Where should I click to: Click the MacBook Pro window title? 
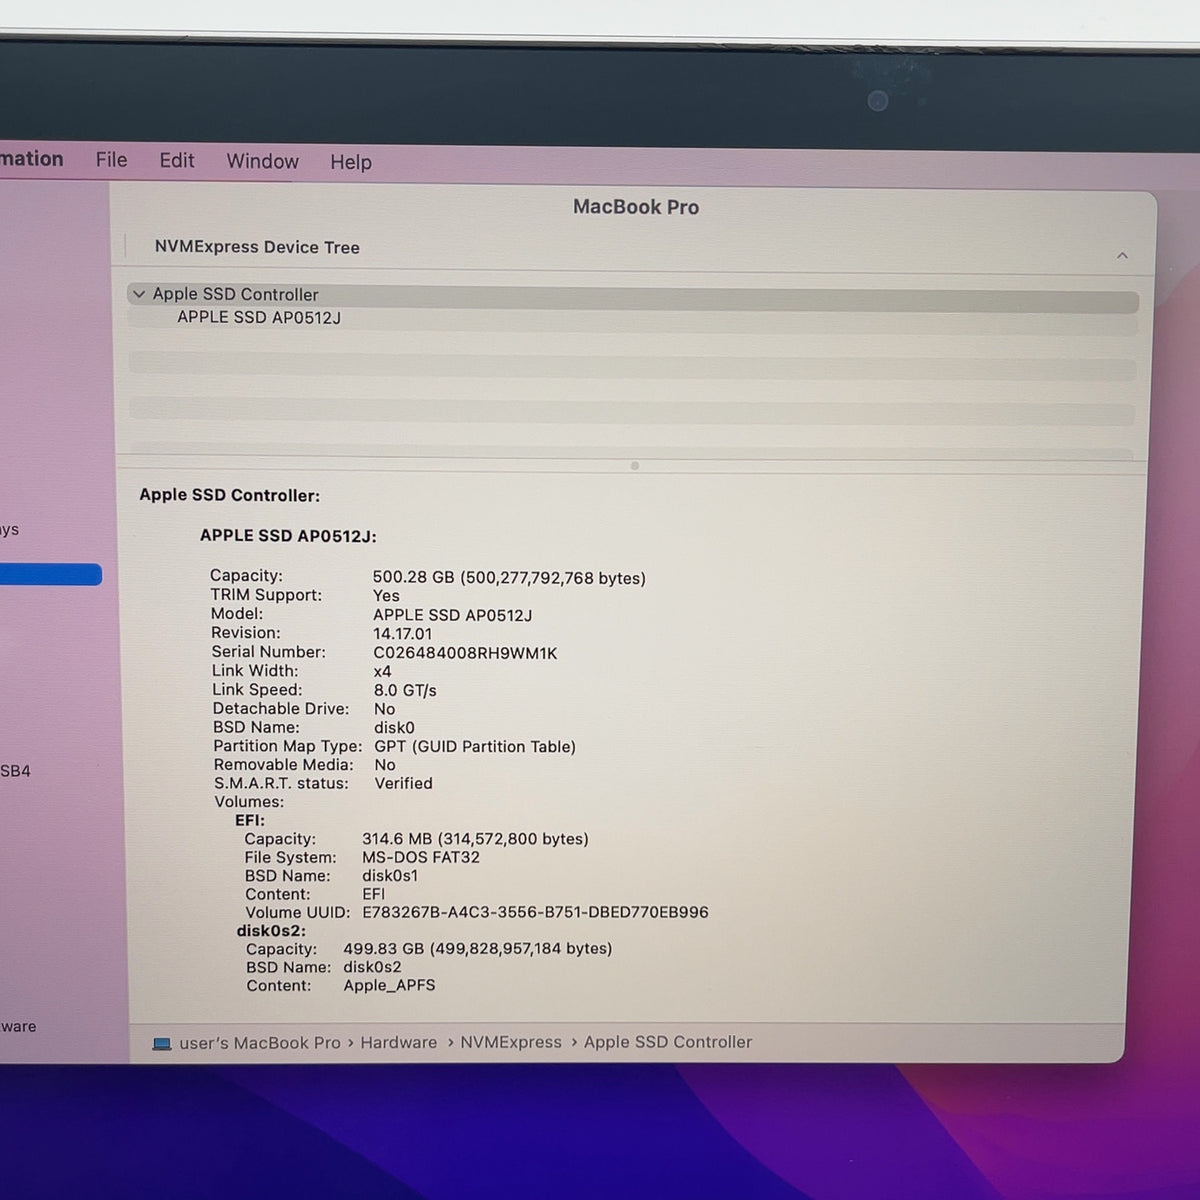(x=636, y=207)
